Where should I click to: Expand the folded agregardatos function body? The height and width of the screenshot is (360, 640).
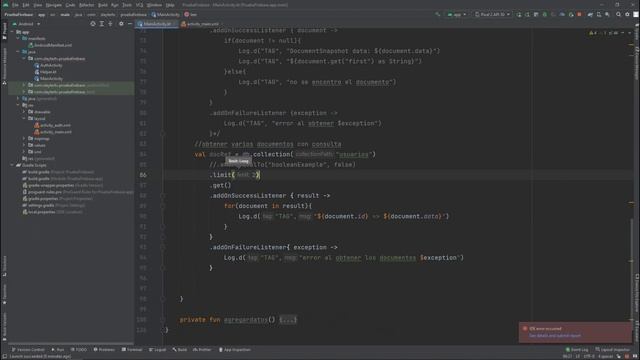click(x=288, y=320)
